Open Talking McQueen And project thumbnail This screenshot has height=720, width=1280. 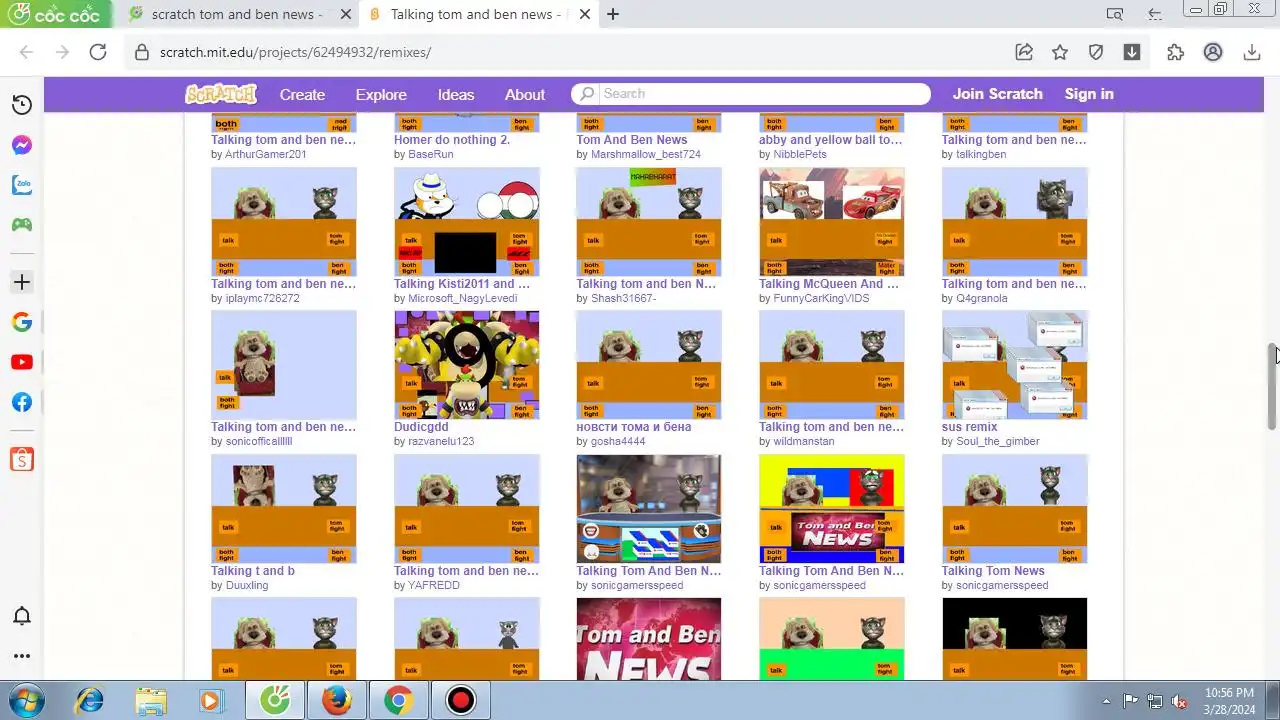(831, 222)
